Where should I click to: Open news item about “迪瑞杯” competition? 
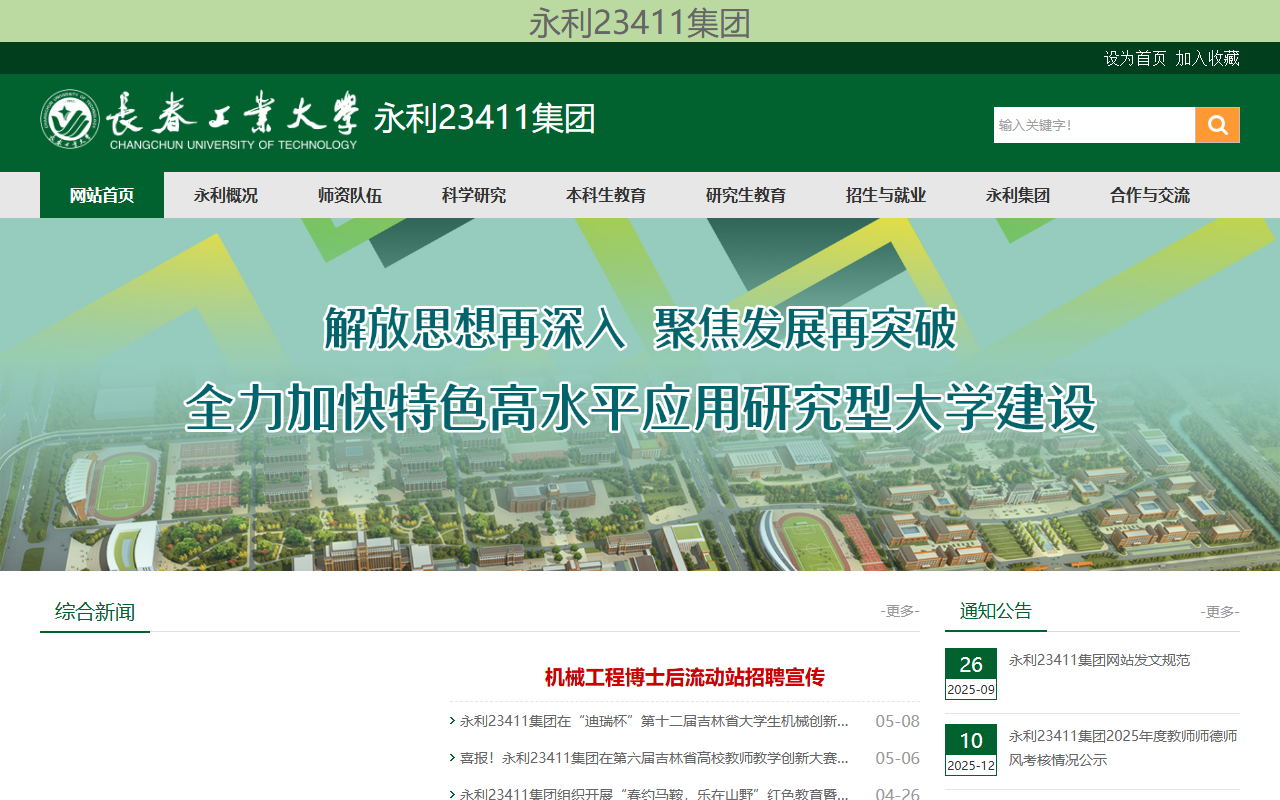click(654, 721)
